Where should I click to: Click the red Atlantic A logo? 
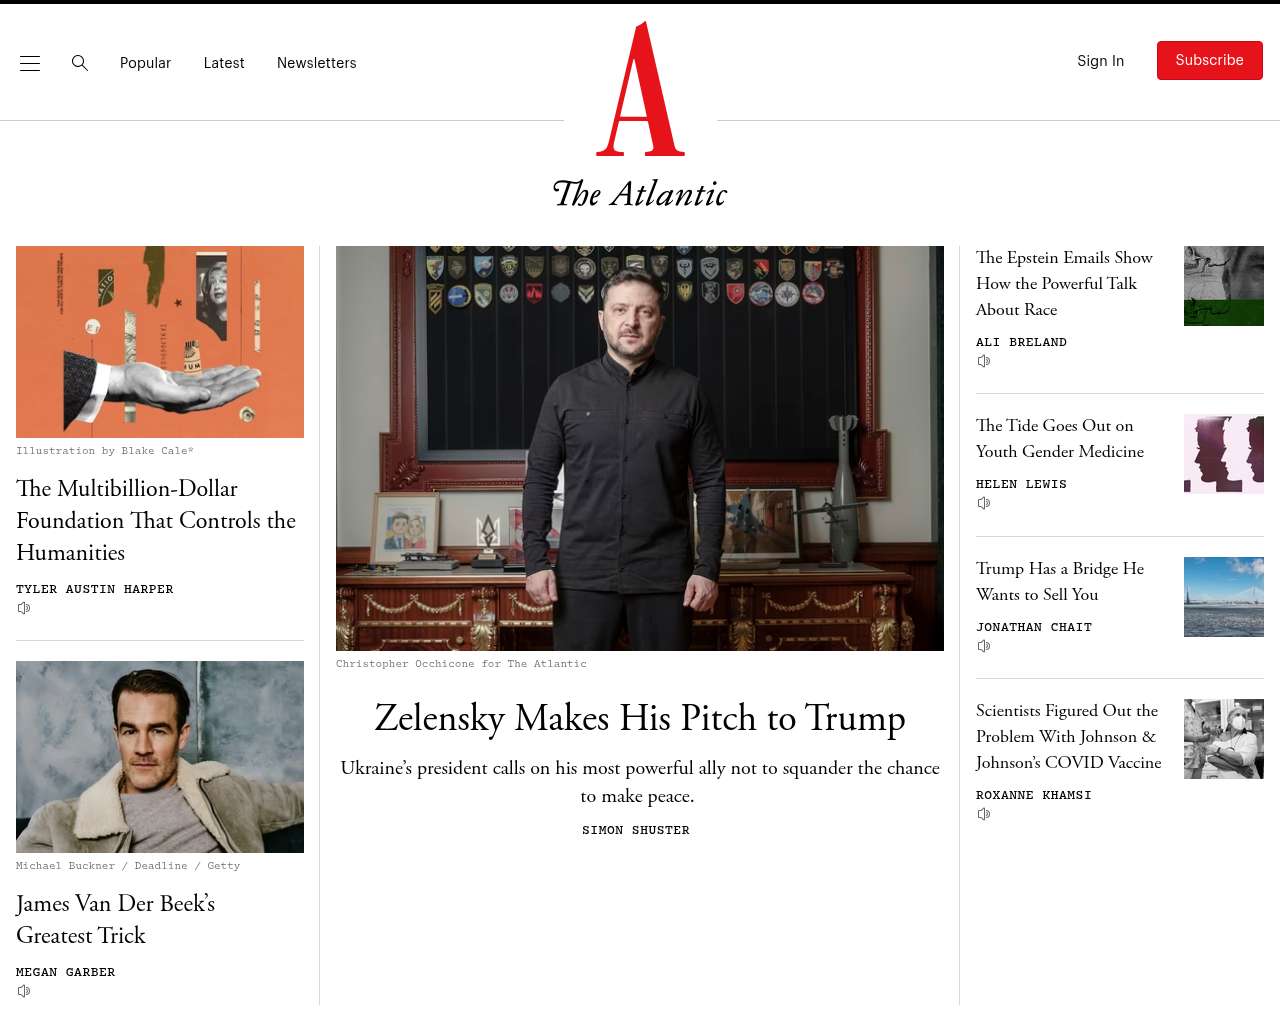640,89
